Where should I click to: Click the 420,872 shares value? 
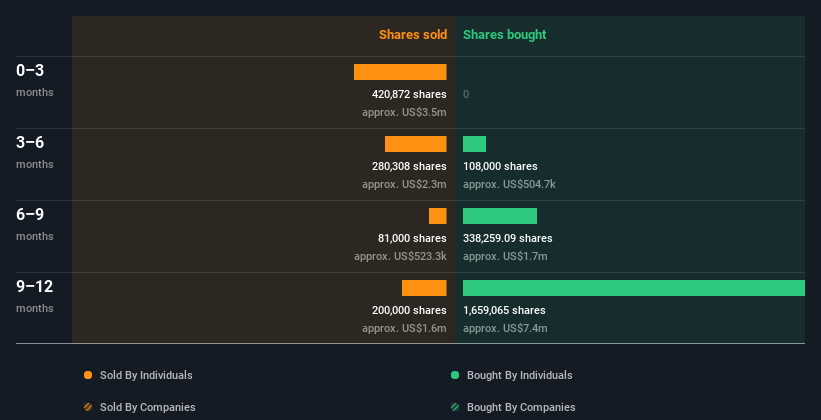pos(409,94)
